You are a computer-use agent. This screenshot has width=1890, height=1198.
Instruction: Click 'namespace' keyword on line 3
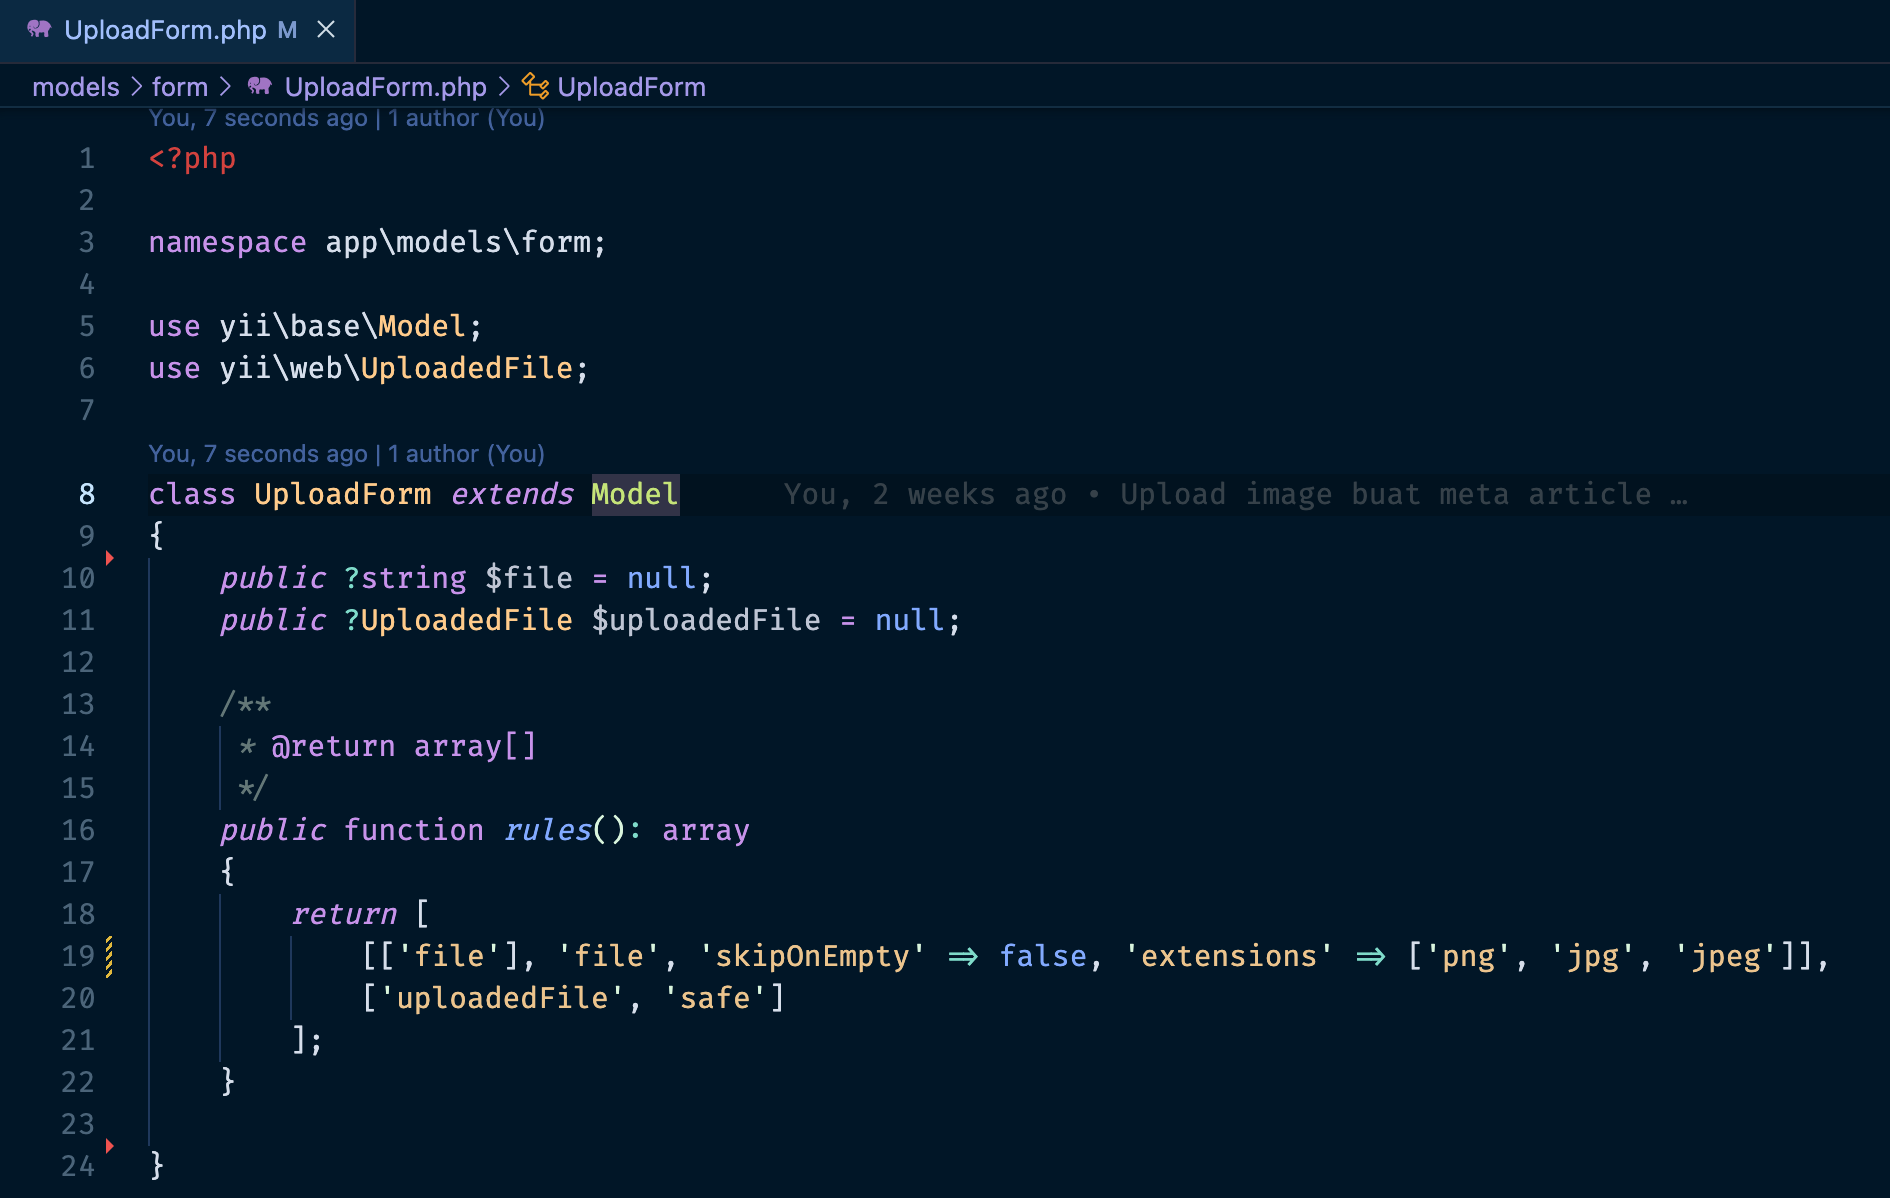click(228, 242)
